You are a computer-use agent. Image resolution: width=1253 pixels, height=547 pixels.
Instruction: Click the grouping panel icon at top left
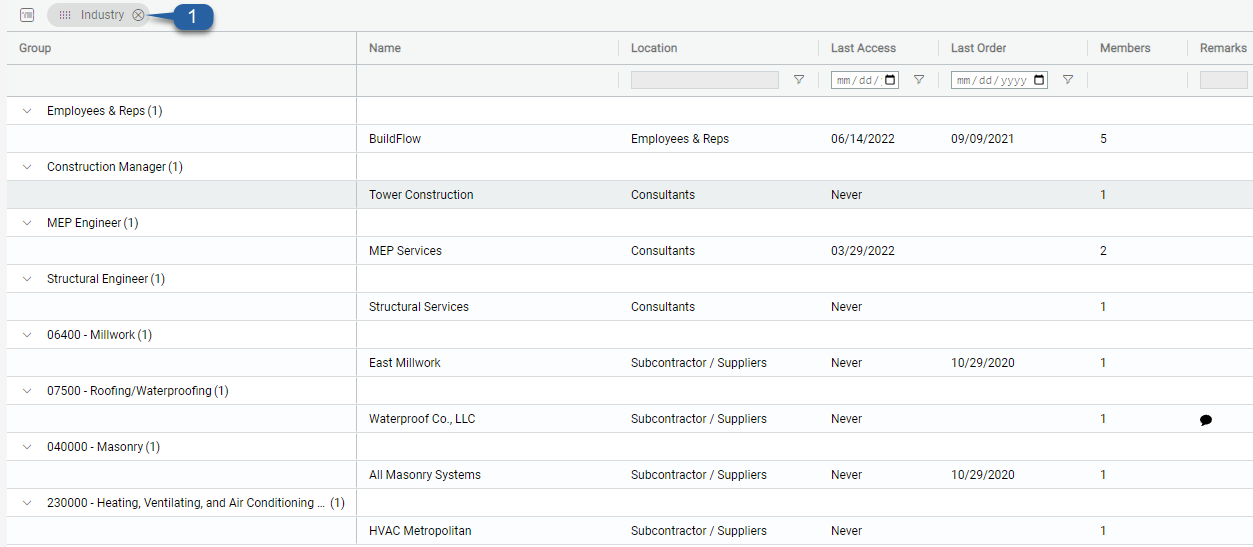pyautogui.click(x=27, y=15)
